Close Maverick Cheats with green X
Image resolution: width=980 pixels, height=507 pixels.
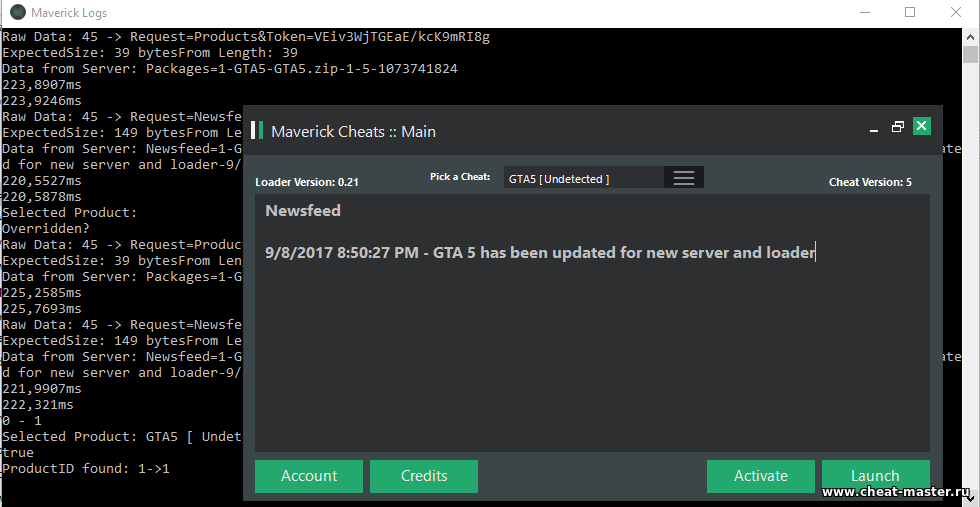[x=922, y=126]
